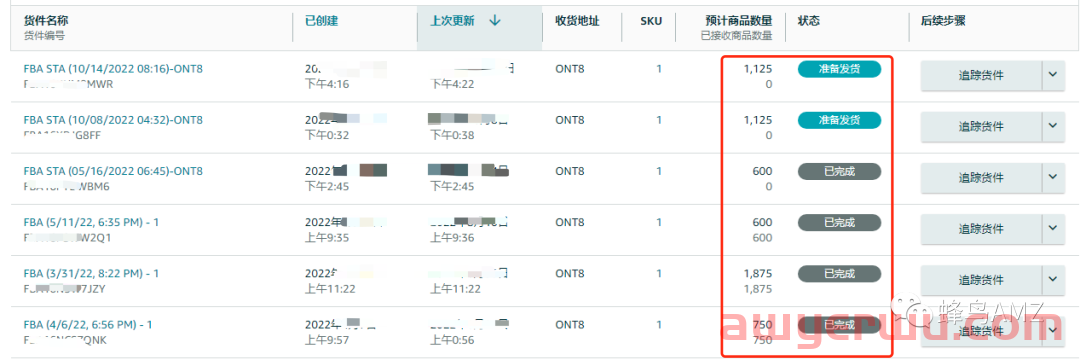The width and height of the screenshot is (1080, 360).
Task: Click SKU count 1 for 5/11/22 shipment
Action: 658,222
